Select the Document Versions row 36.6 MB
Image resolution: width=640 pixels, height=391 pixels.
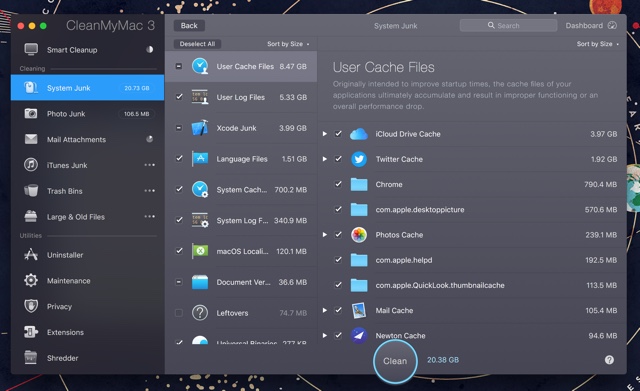[x=241, y=282]
